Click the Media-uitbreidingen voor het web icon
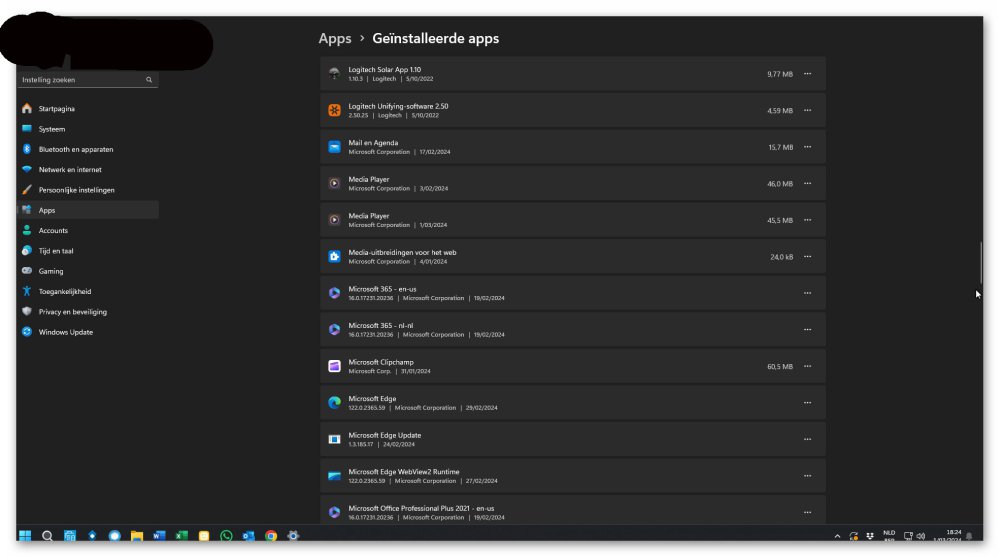This screenshot has height=557, width=1000. point(335,257)
